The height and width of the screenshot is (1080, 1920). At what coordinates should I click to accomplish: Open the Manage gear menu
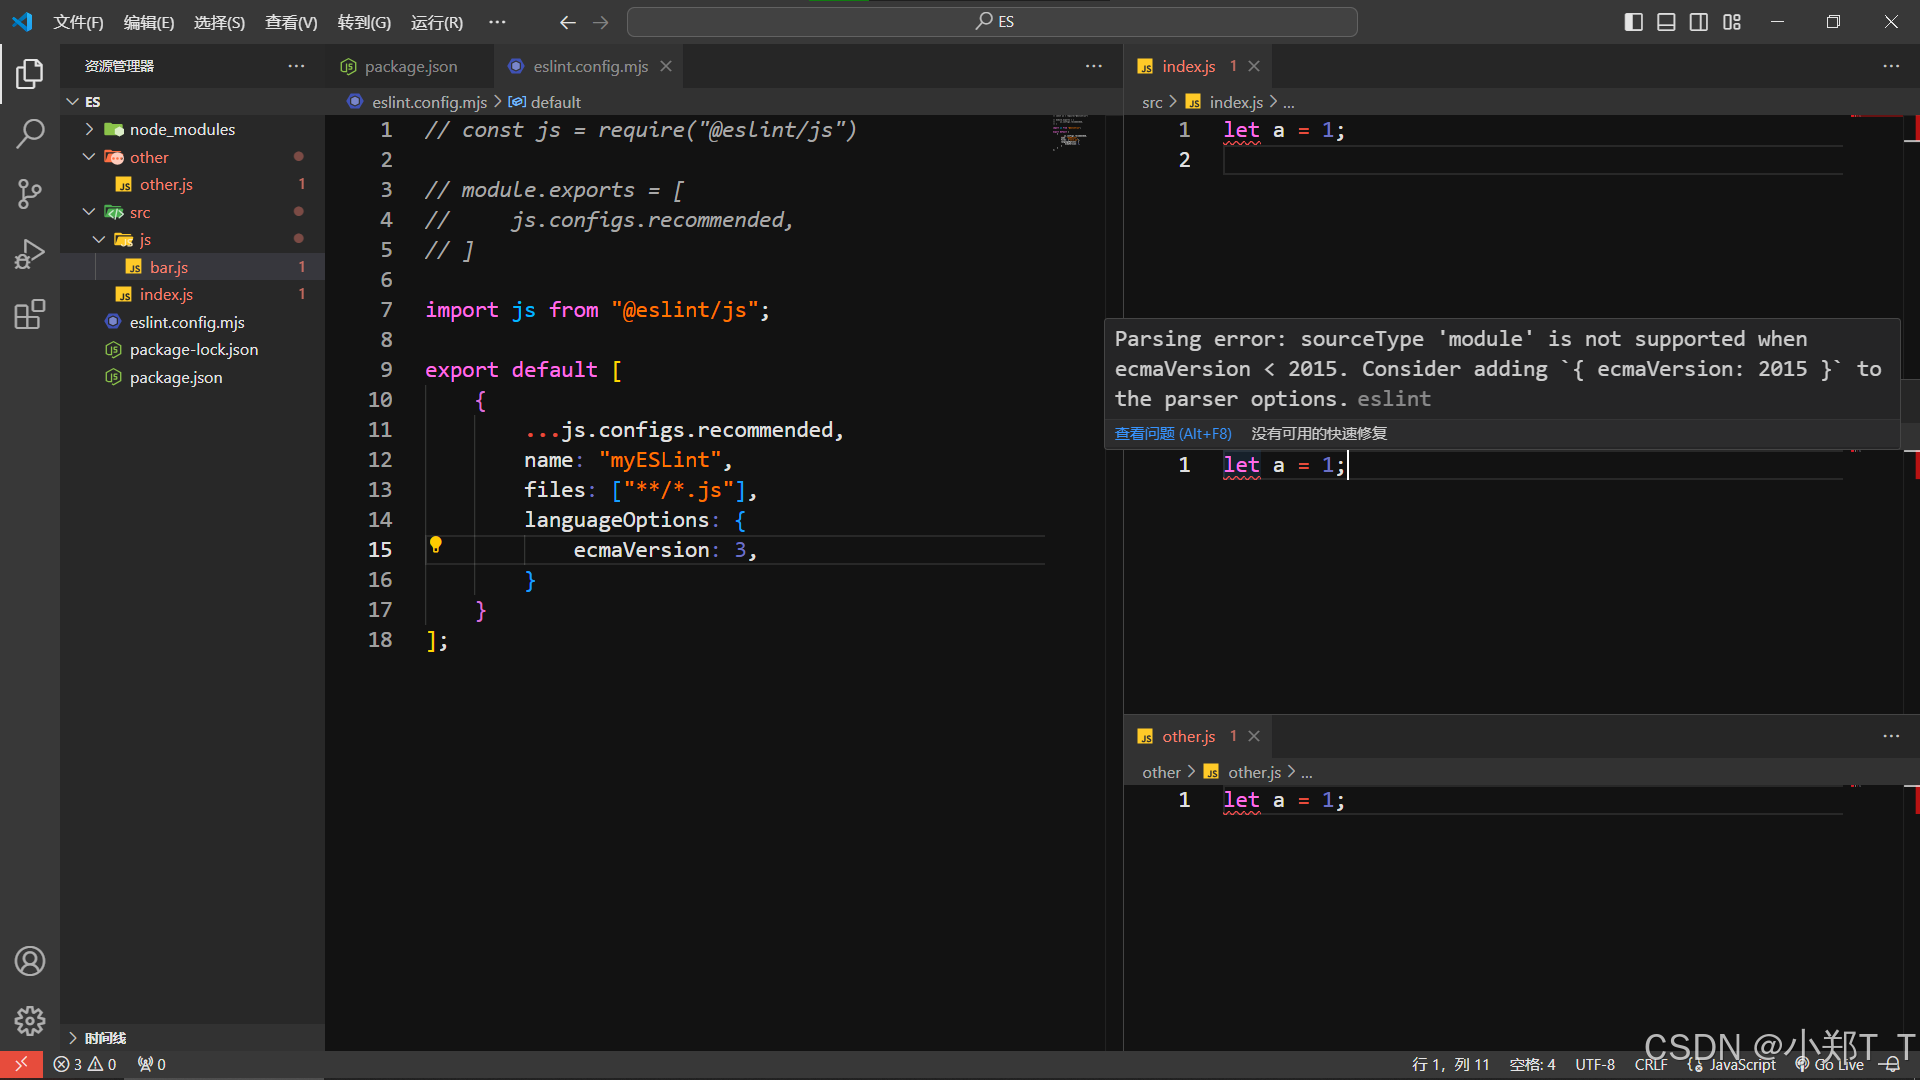coord(30,1020)
